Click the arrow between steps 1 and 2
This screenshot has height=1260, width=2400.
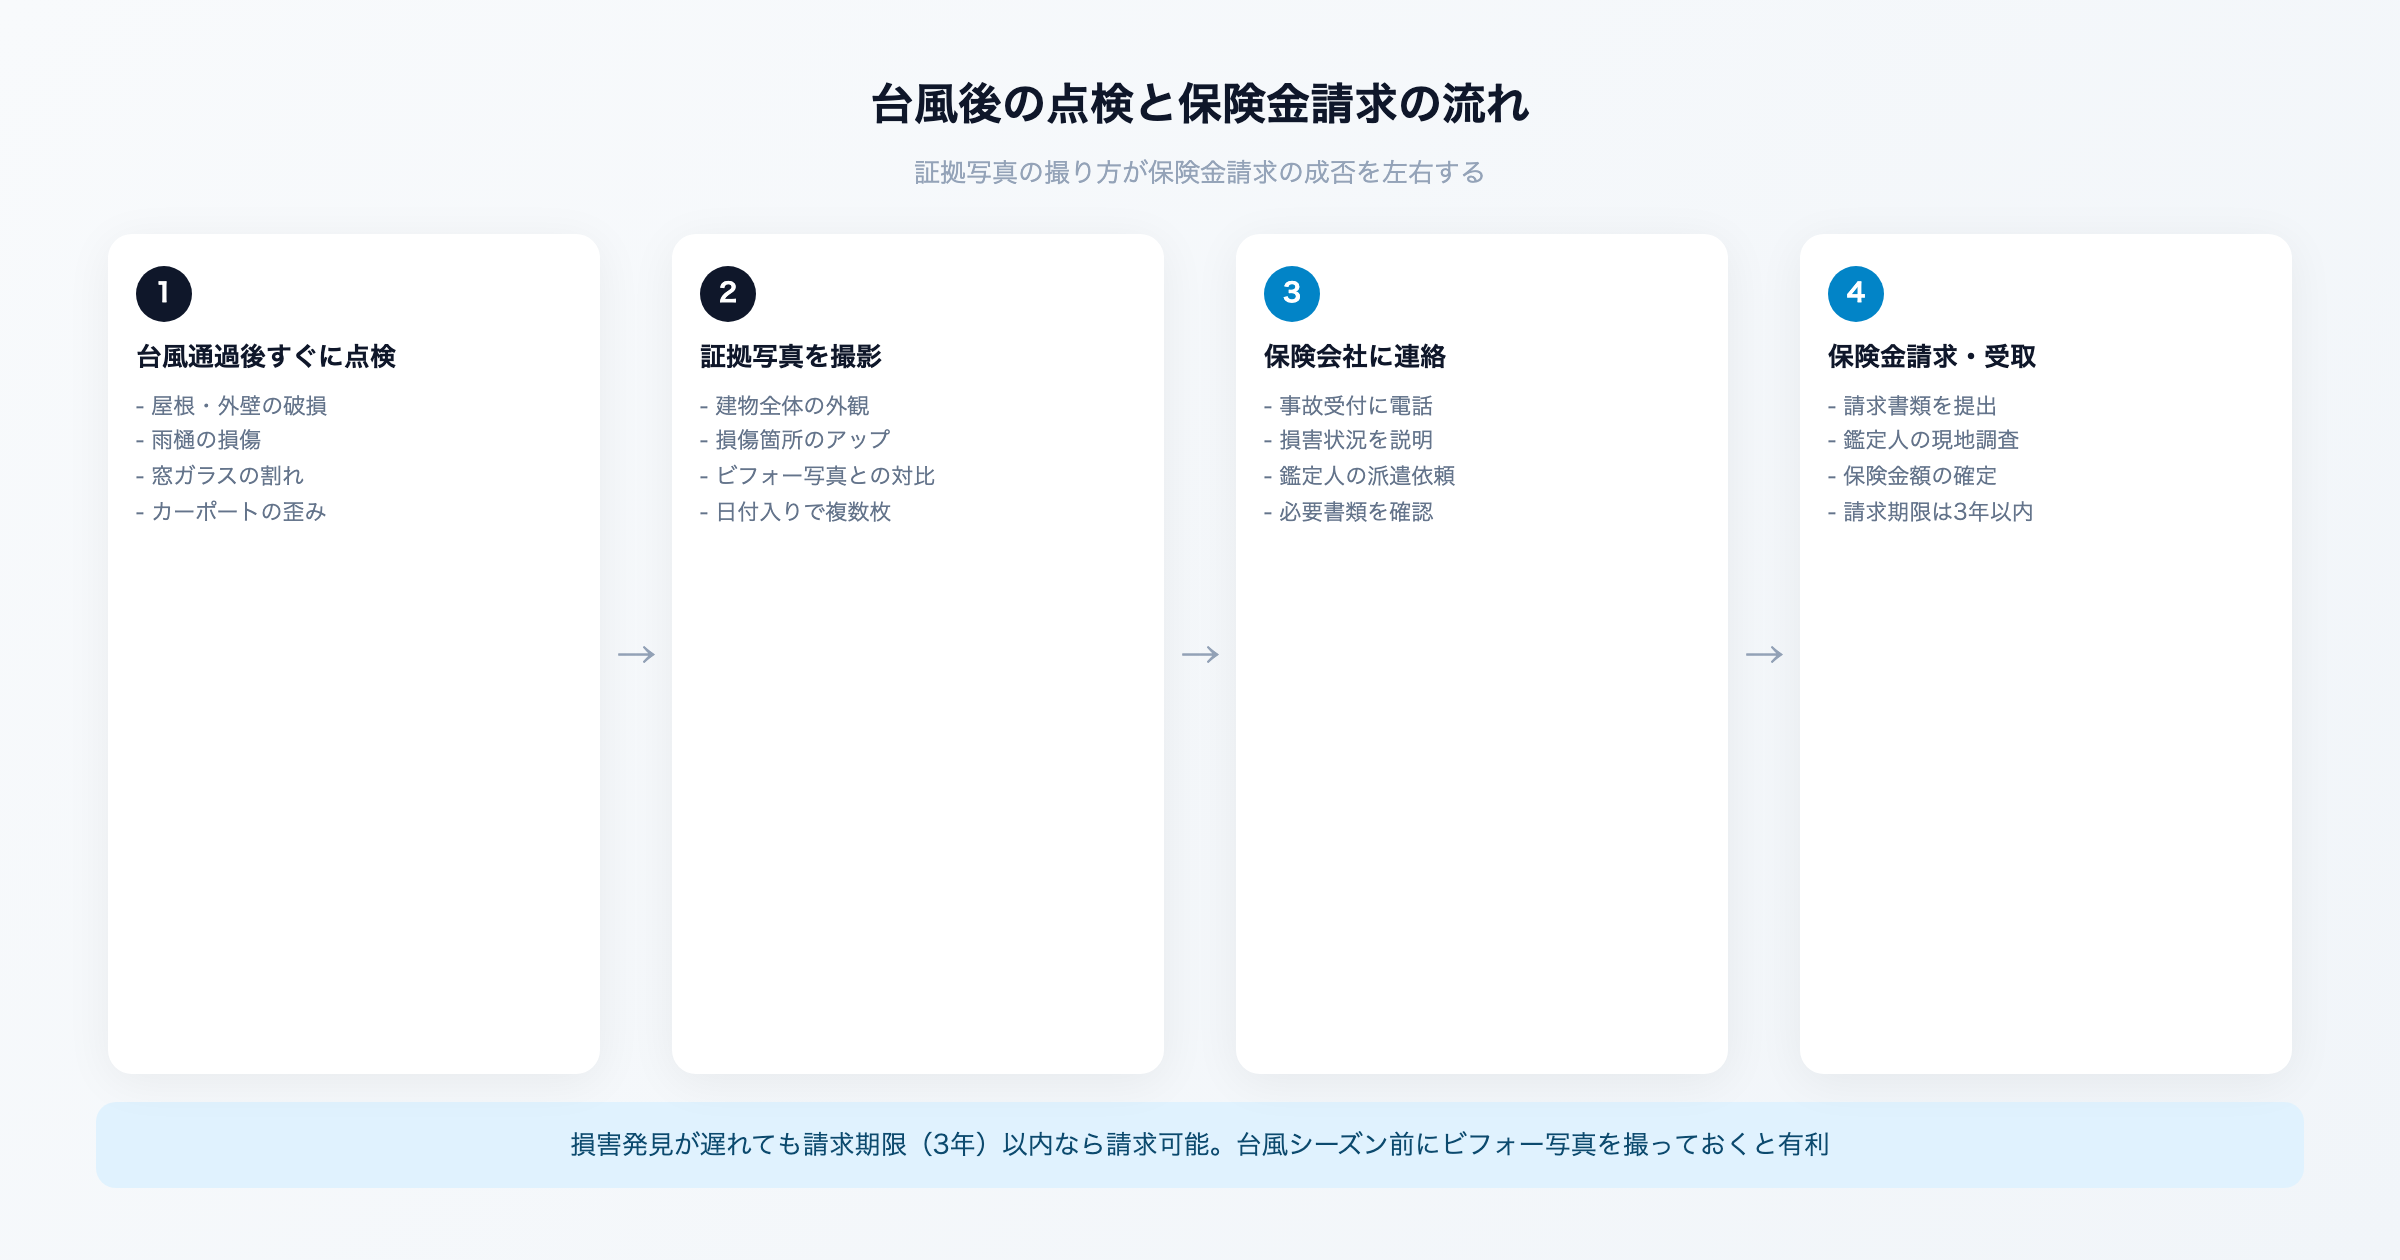click(x=636, y=654)
